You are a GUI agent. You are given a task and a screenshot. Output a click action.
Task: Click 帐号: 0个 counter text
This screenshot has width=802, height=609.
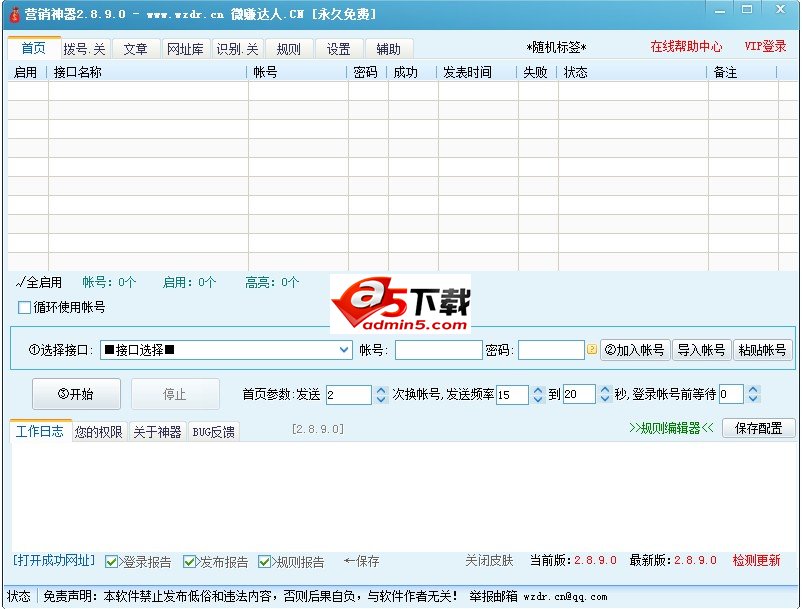tap(109, 282)
